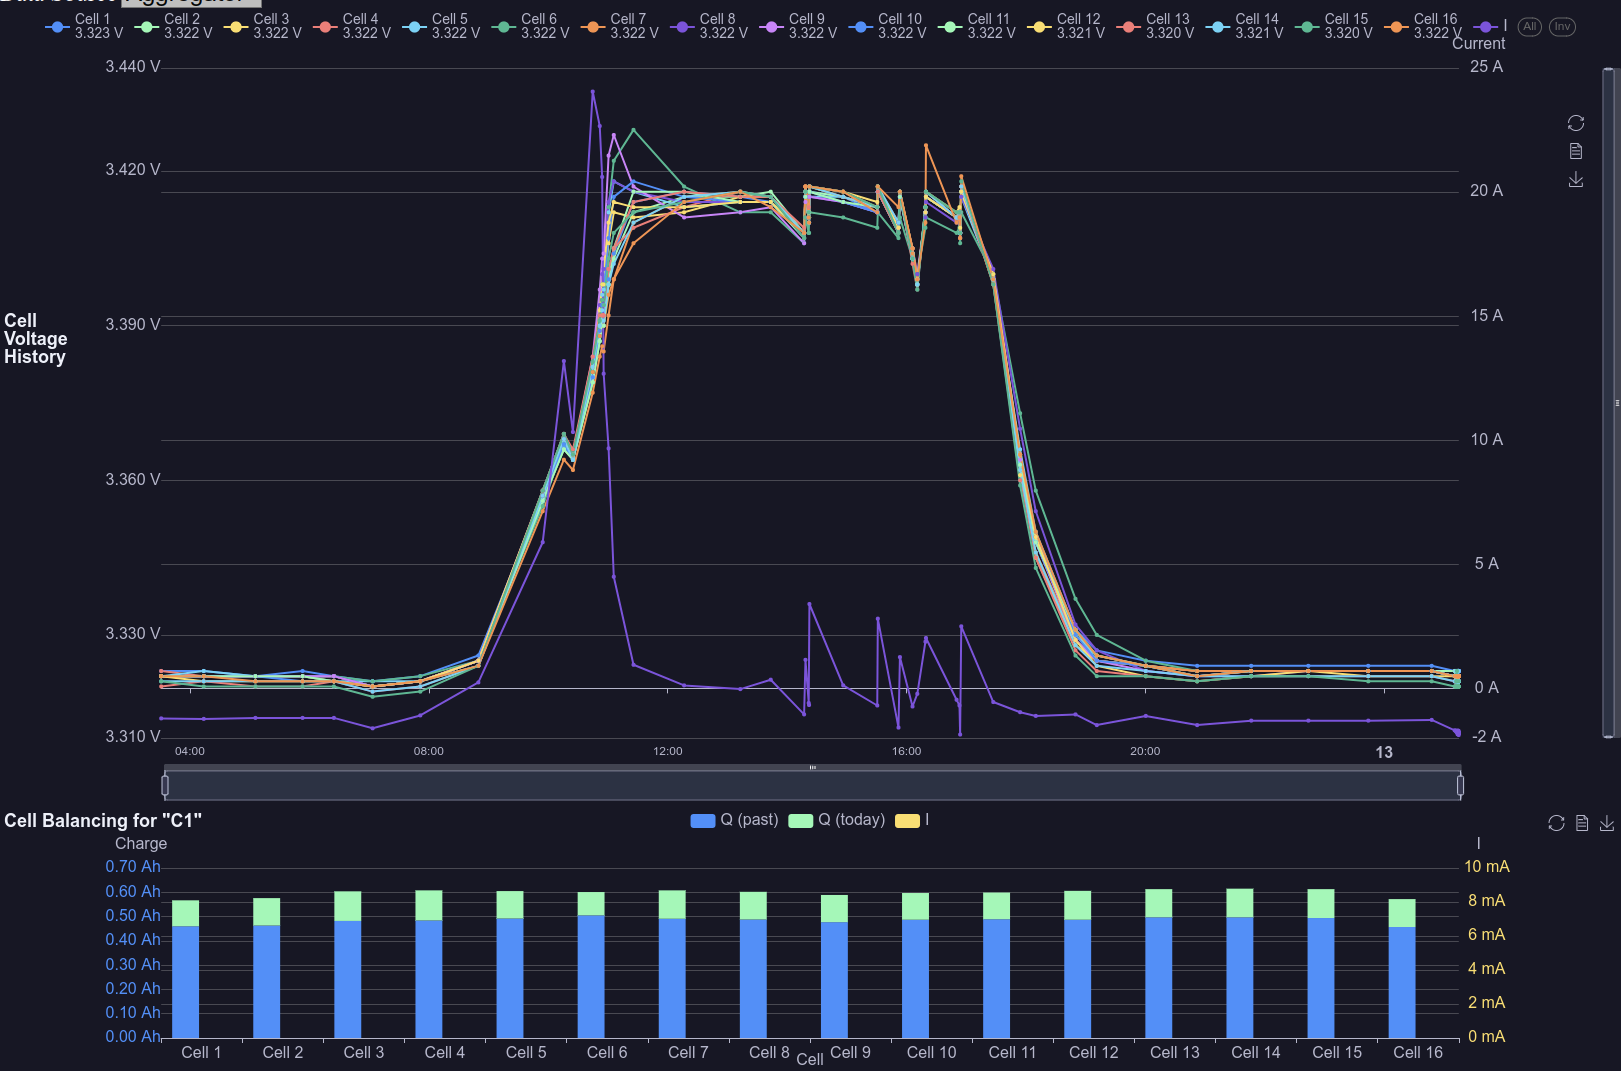Click the vertical zoom slider beside the chart

[1609, 403]
